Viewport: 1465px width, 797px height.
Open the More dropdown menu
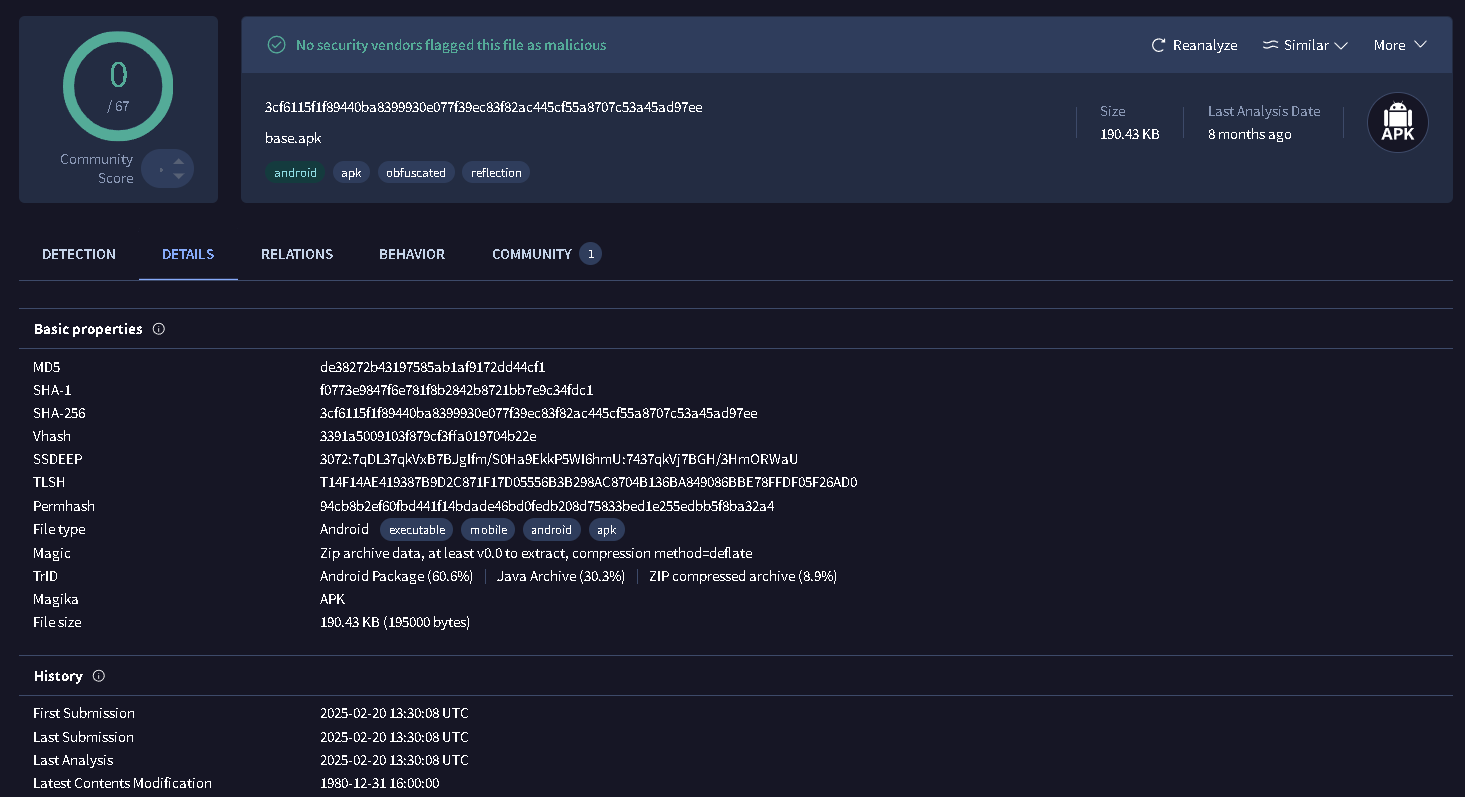(1399, 45)
